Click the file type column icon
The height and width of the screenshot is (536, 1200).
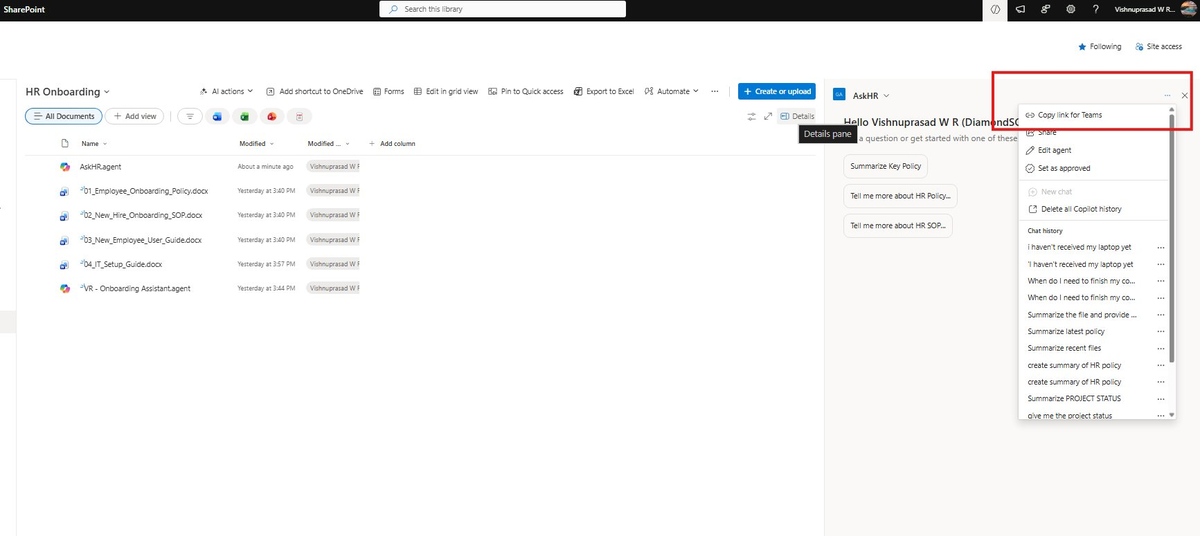pos(63,144)
